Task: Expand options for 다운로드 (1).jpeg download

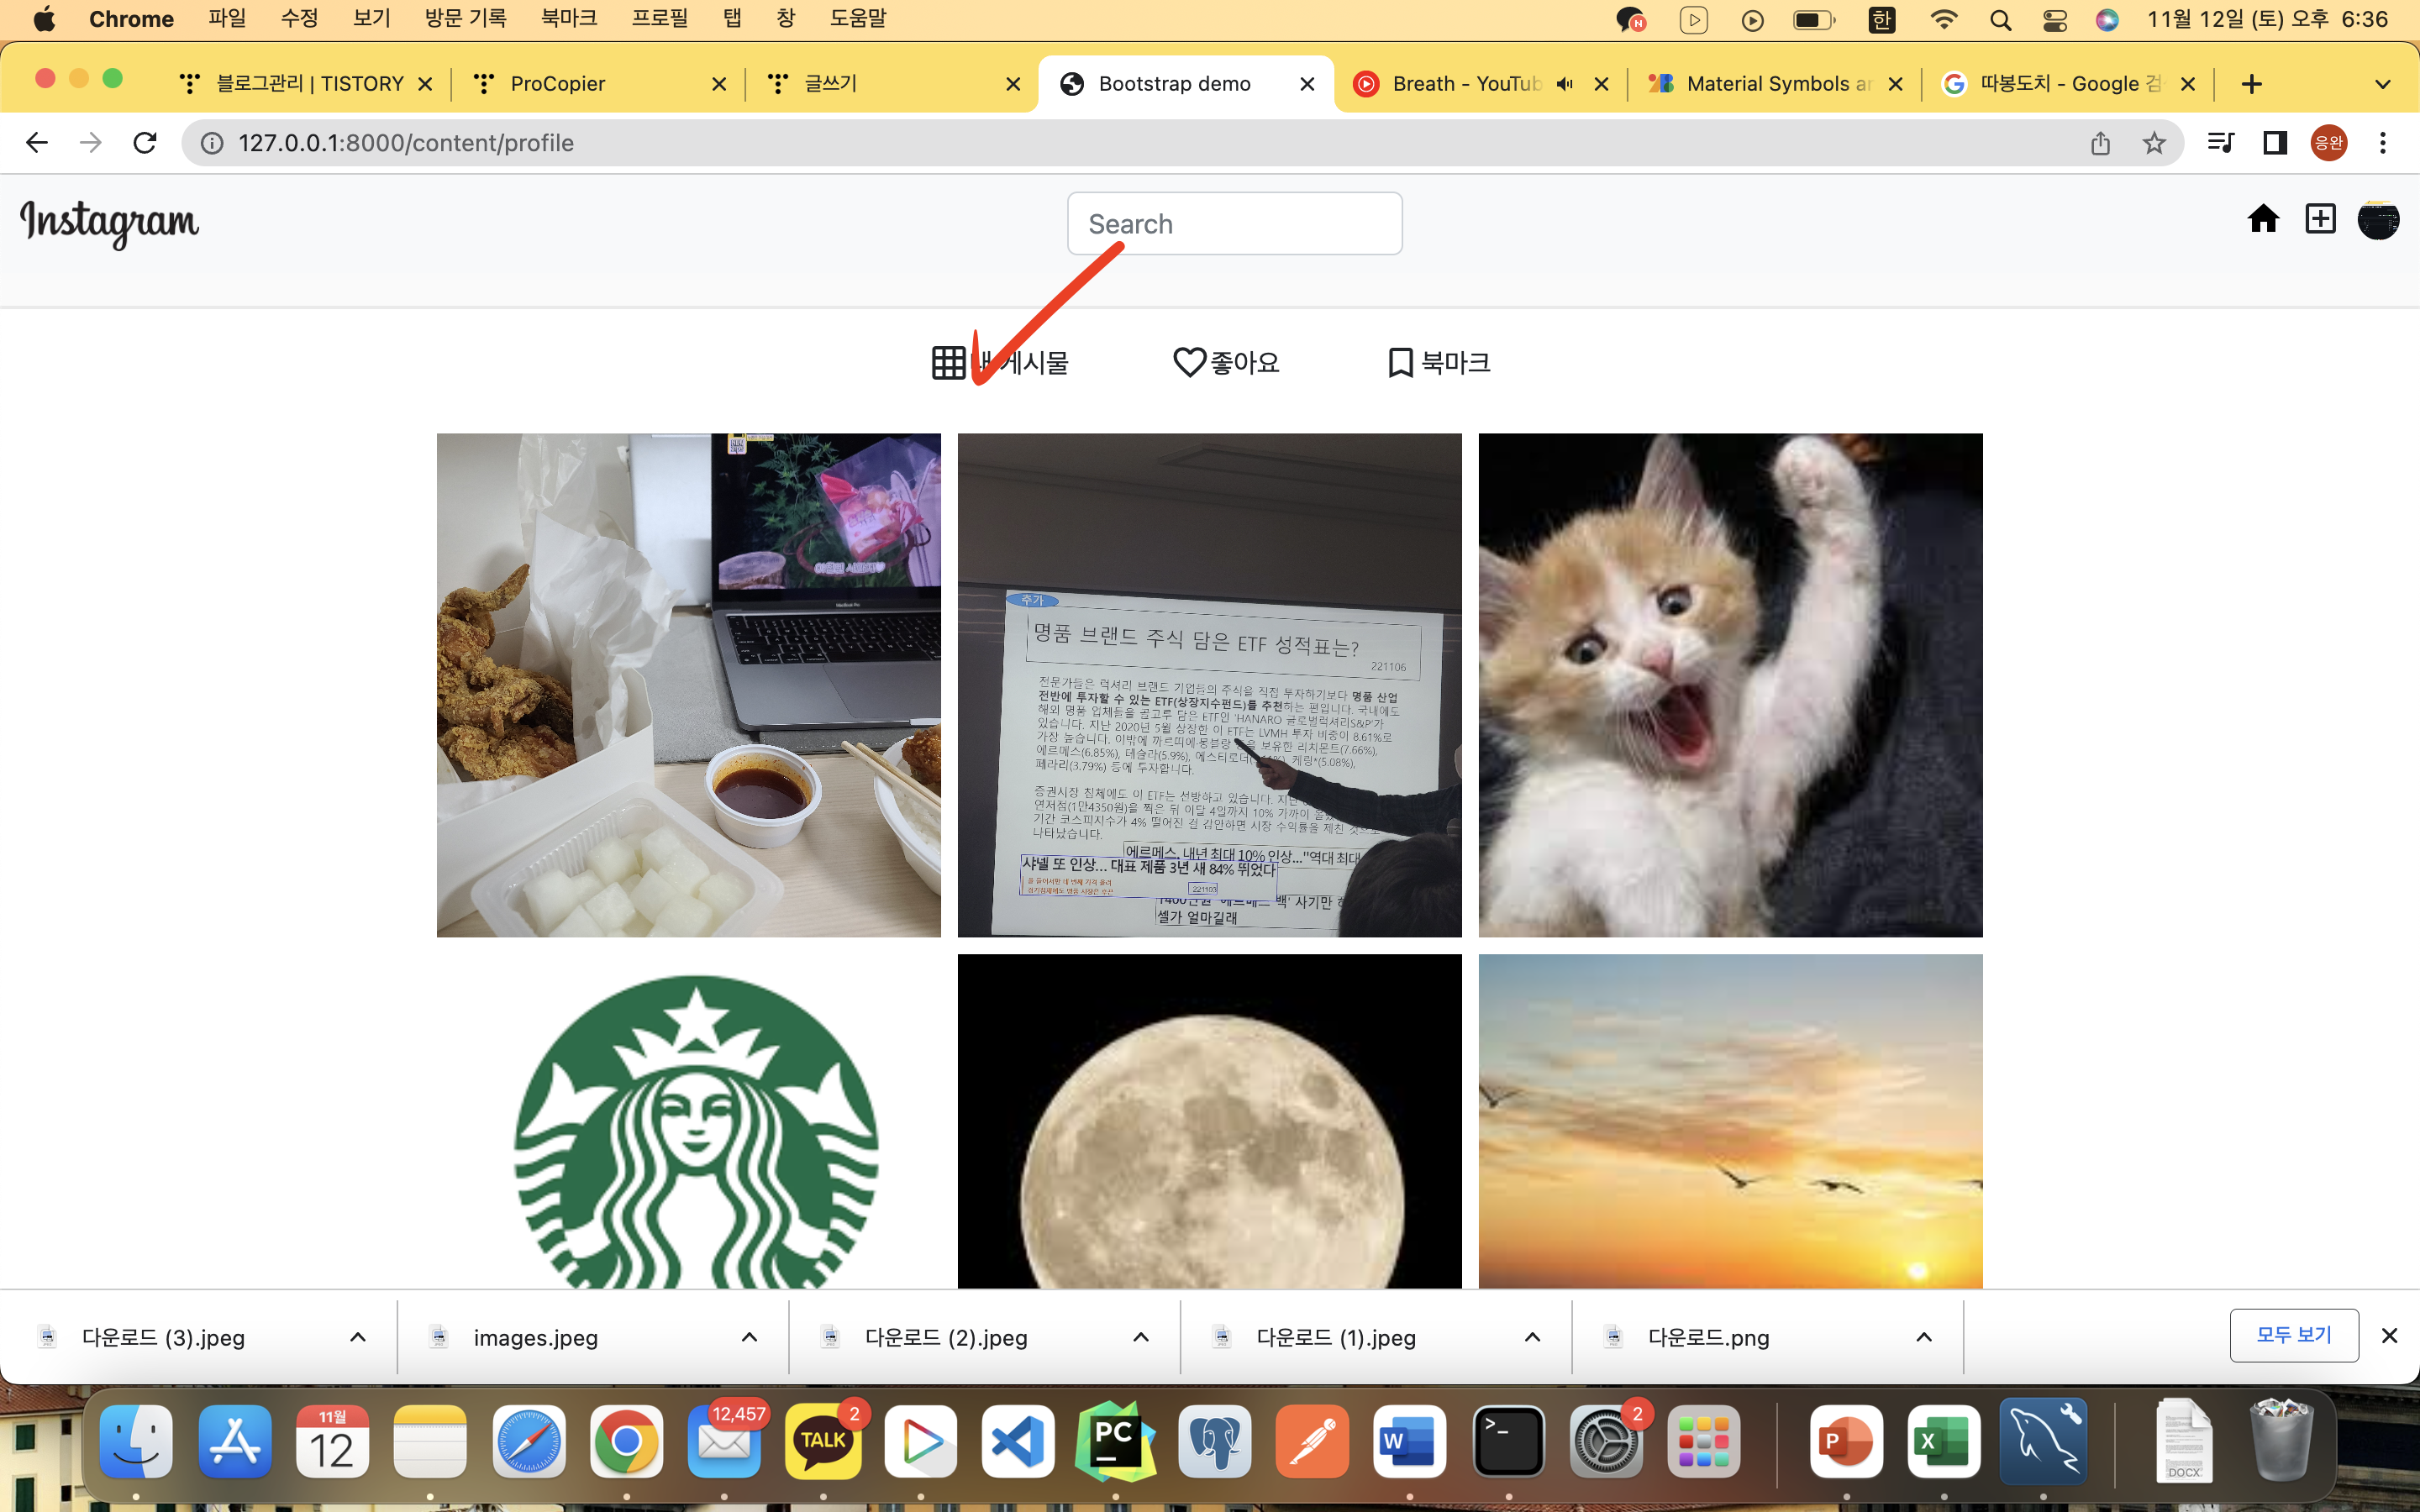Action: [1532, 1337]
